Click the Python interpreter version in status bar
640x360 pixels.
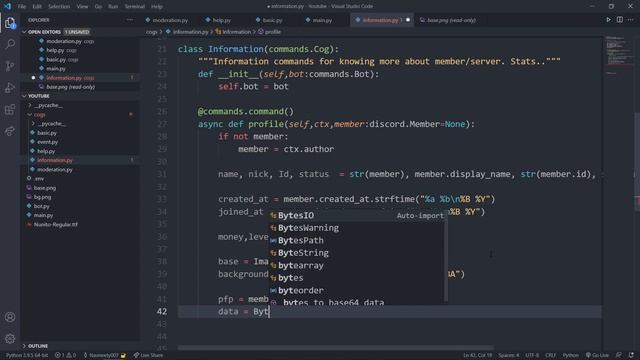[27, 356]
